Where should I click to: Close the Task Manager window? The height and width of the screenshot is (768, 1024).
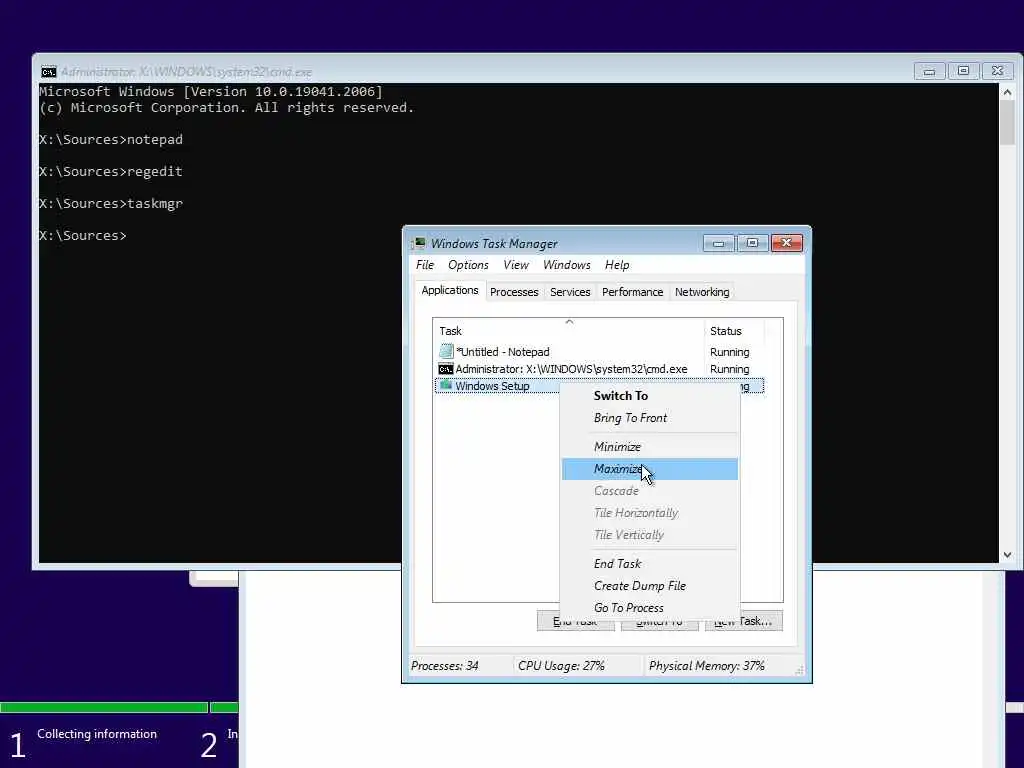(786, 244)
